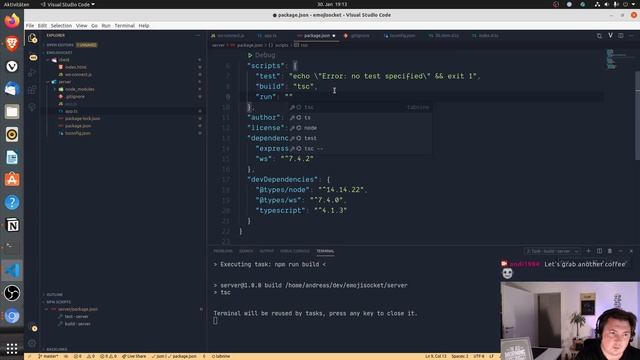Show all applications grid
The height and width of the screenshot is (360, 640).
(12, 348)
